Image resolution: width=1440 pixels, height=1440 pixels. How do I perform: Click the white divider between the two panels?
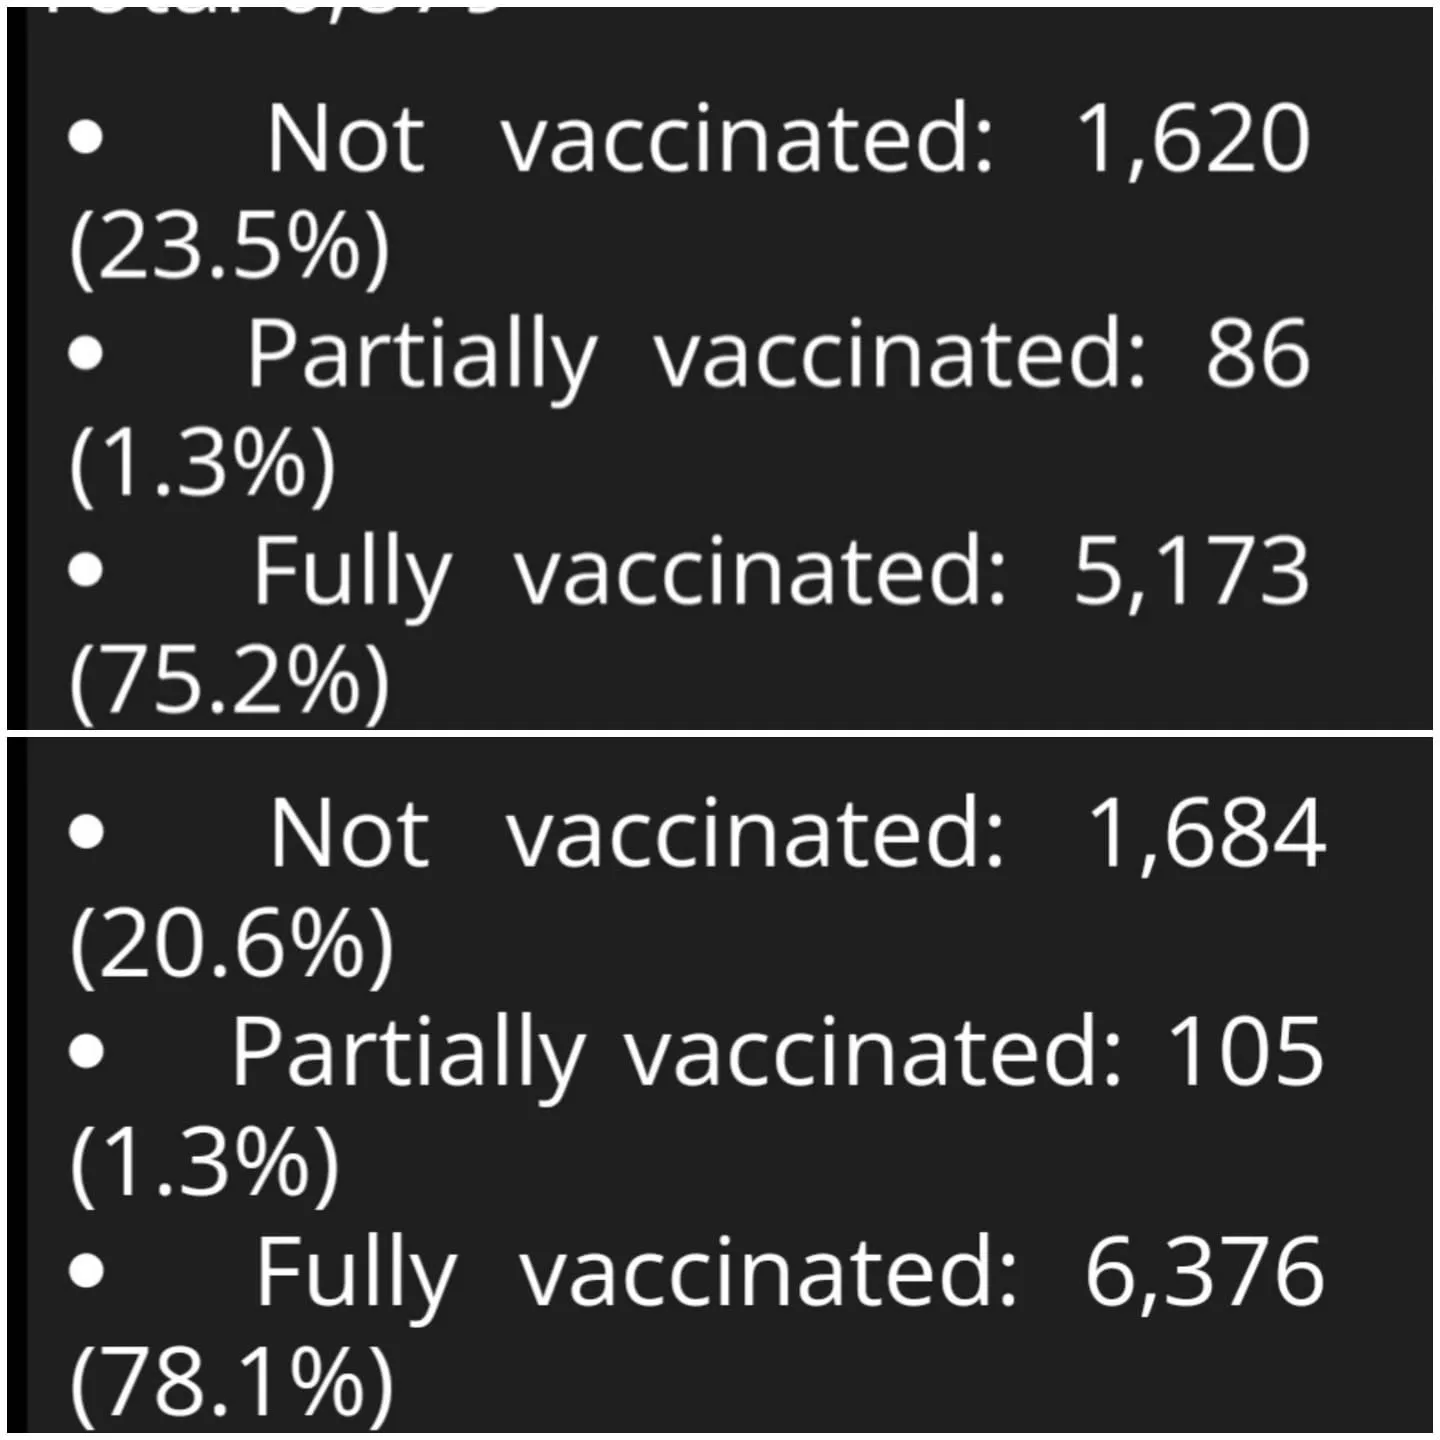tap(720, 733)
